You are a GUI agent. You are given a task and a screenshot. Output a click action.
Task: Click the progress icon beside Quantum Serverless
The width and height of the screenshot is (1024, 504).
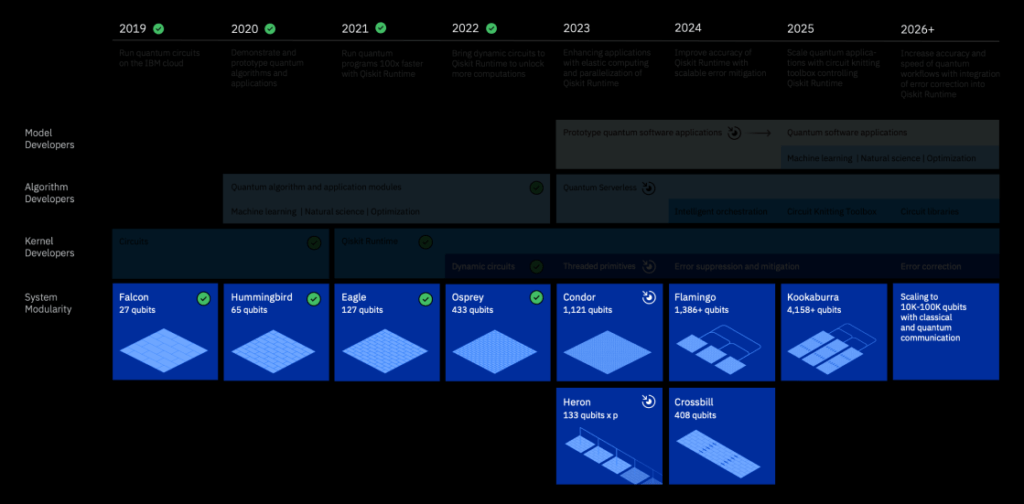(x=648, y=187)
